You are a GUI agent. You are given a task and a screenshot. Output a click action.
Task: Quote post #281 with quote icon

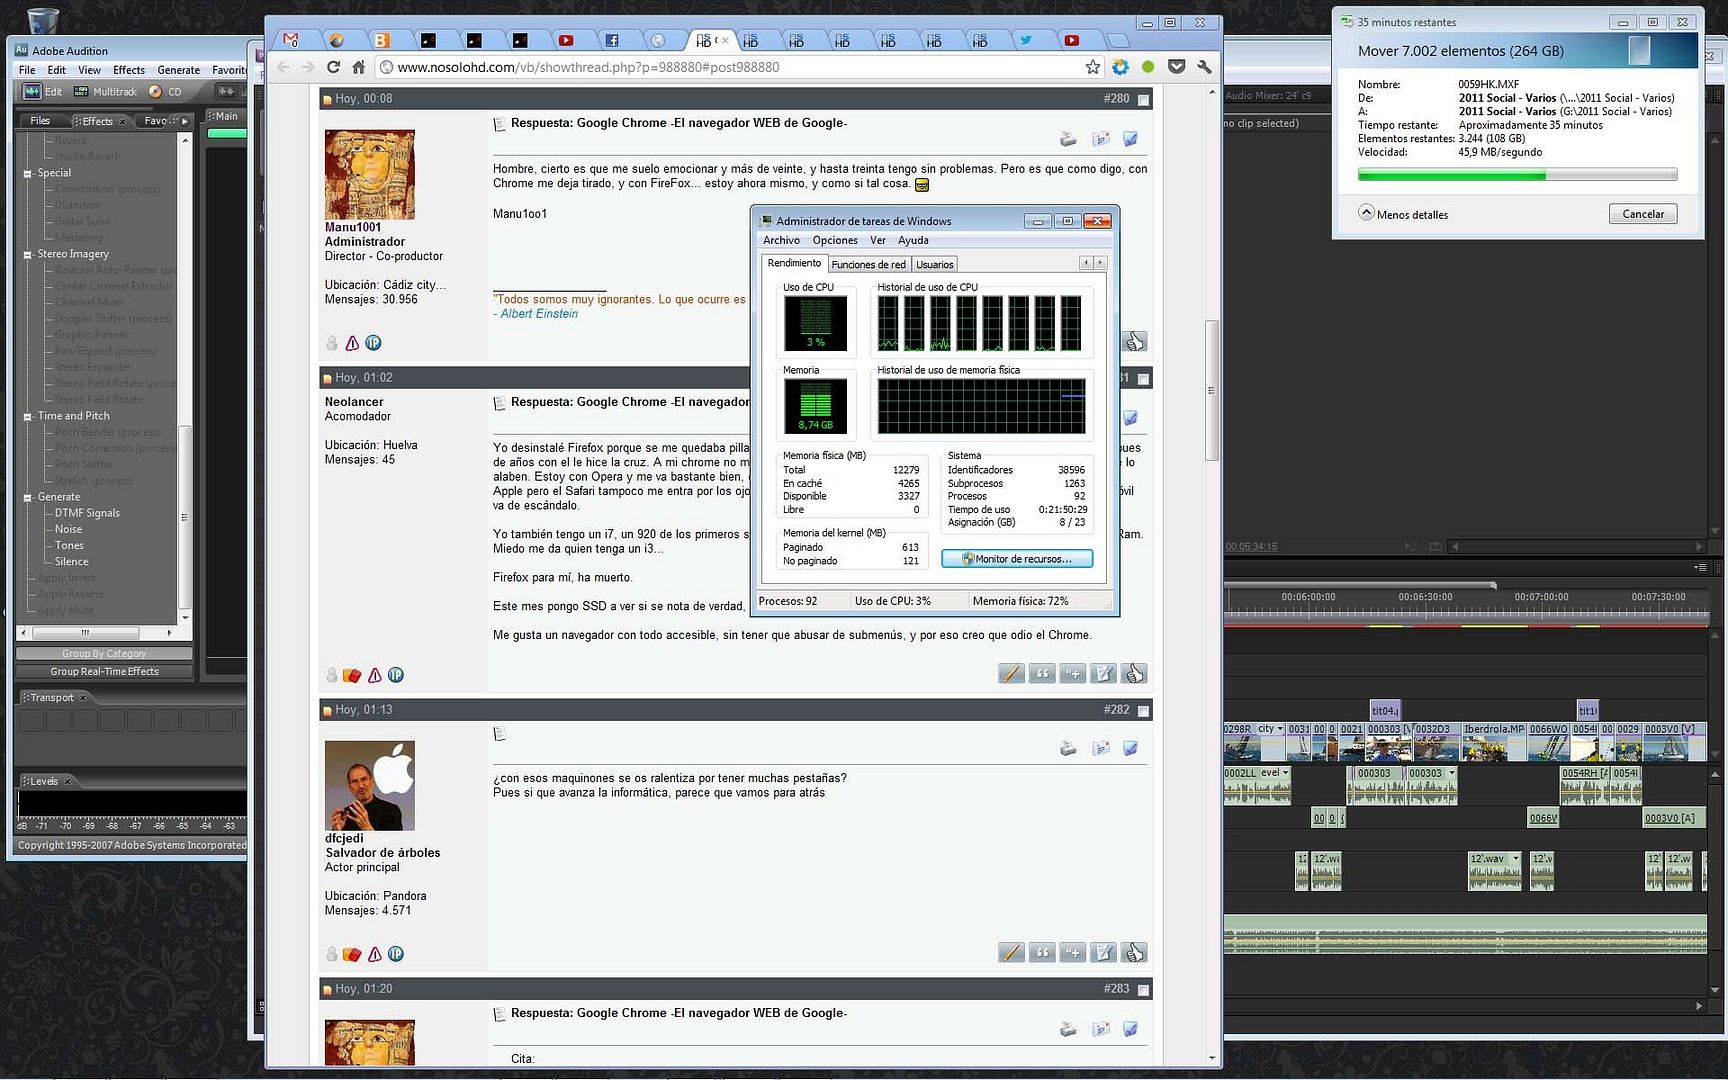click(x=1042, y=674)
